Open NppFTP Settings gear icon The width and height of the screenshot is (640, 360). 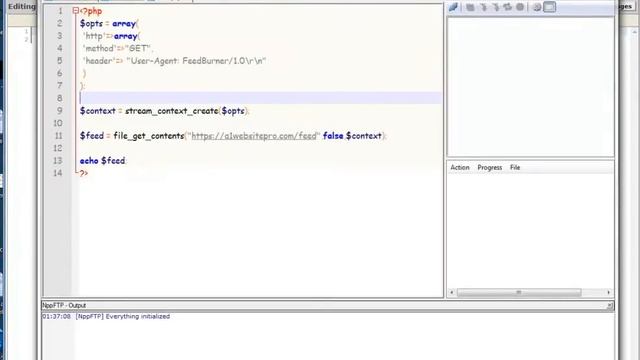(537, 7)
